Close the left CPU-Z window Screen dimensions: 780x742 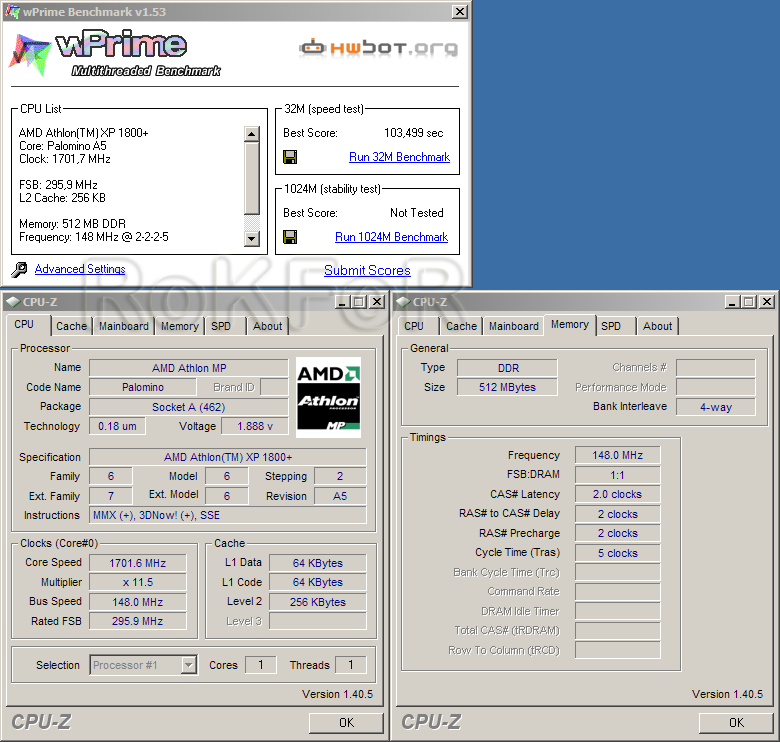click(378, 302)
